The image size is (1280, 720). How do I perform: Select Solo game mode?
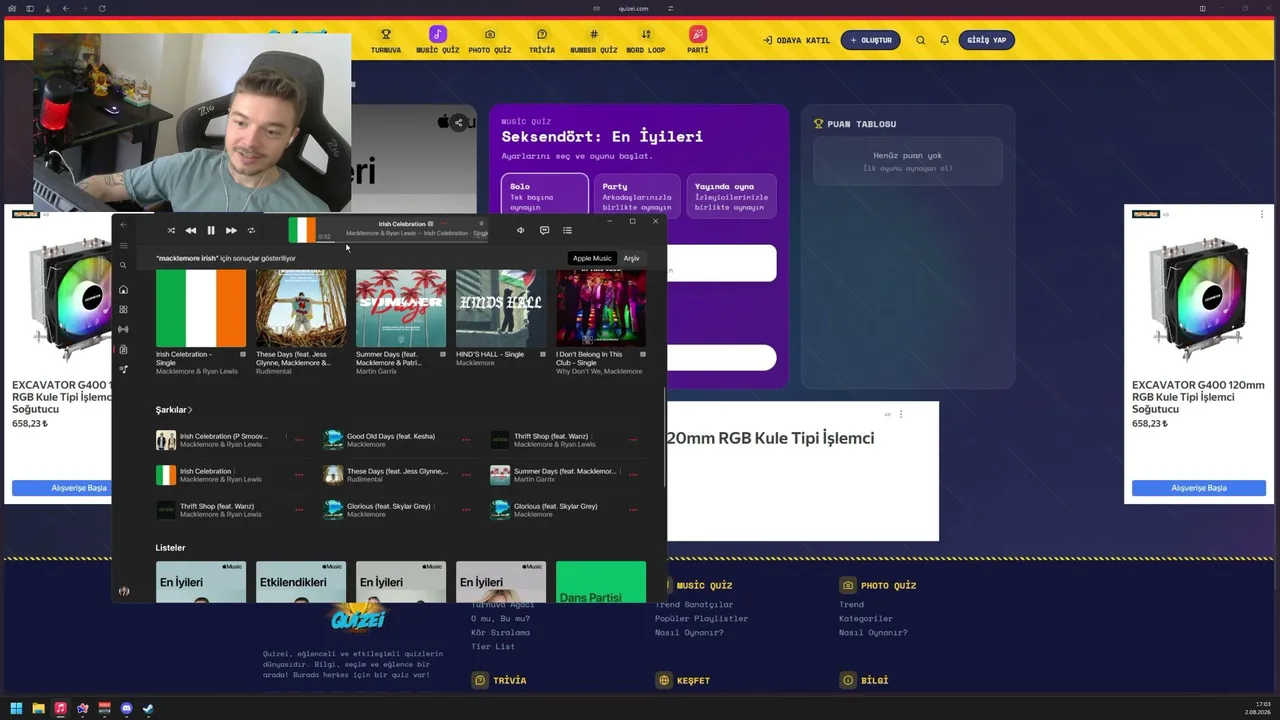pos(545,196)
